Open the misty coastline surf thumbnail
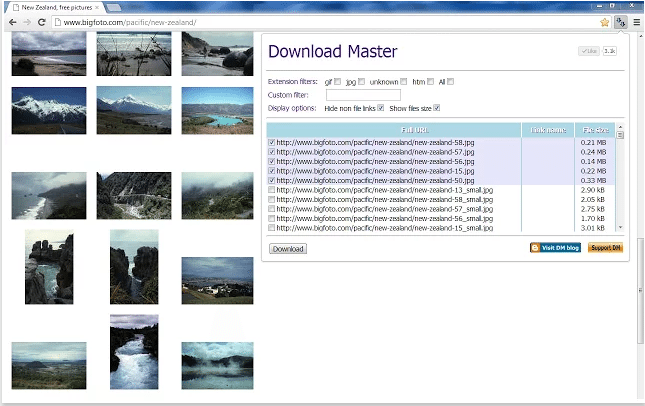The image size is (645, 406). 49,195
